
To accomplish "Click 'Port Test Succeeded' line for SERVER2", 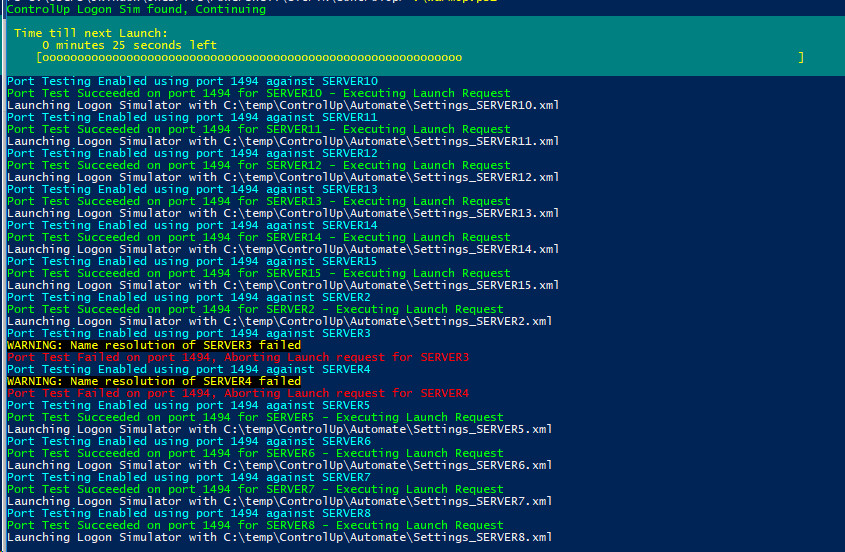I will (x=255, y=309).
